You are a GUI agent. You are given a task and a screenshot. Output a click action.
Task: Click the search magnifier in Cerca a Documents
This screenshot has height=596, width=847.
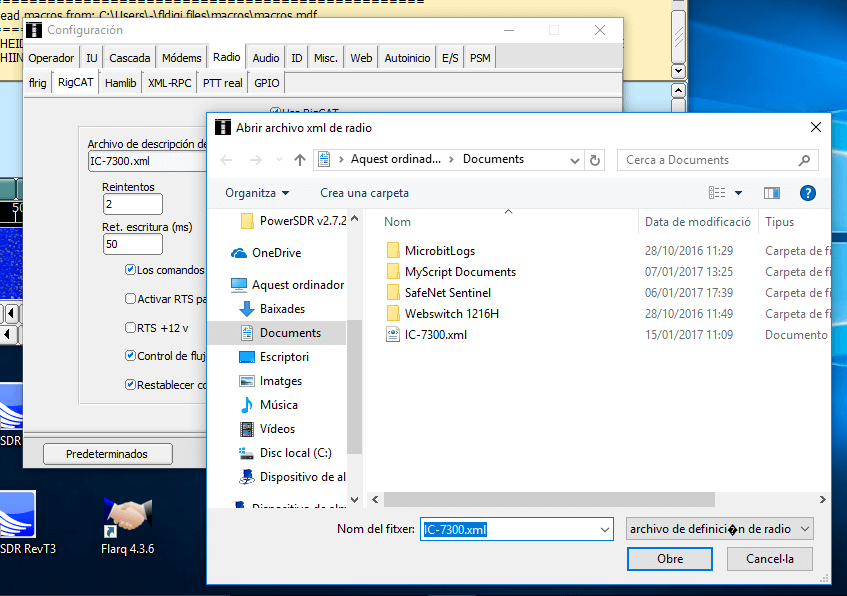(x=804, y=160)
